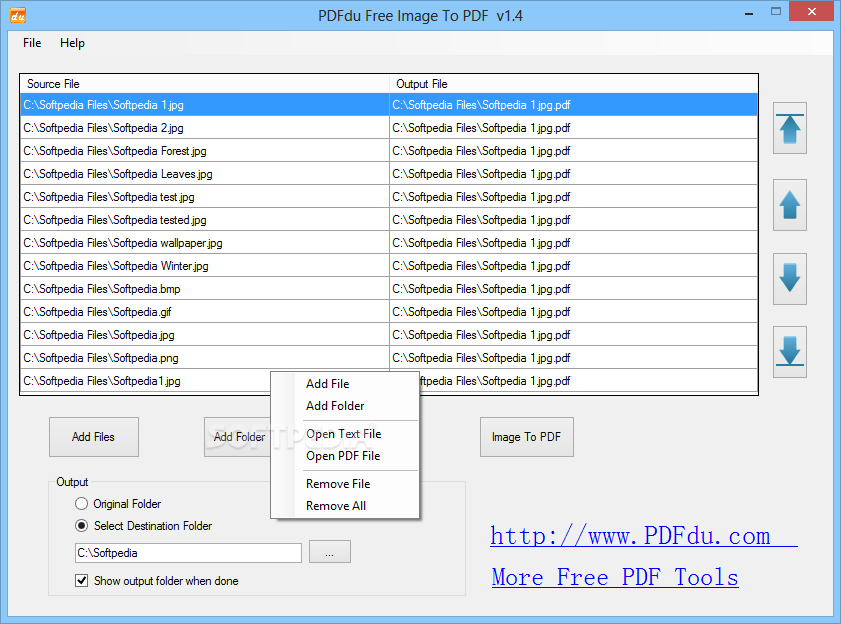Click the Source File column header

205,84
